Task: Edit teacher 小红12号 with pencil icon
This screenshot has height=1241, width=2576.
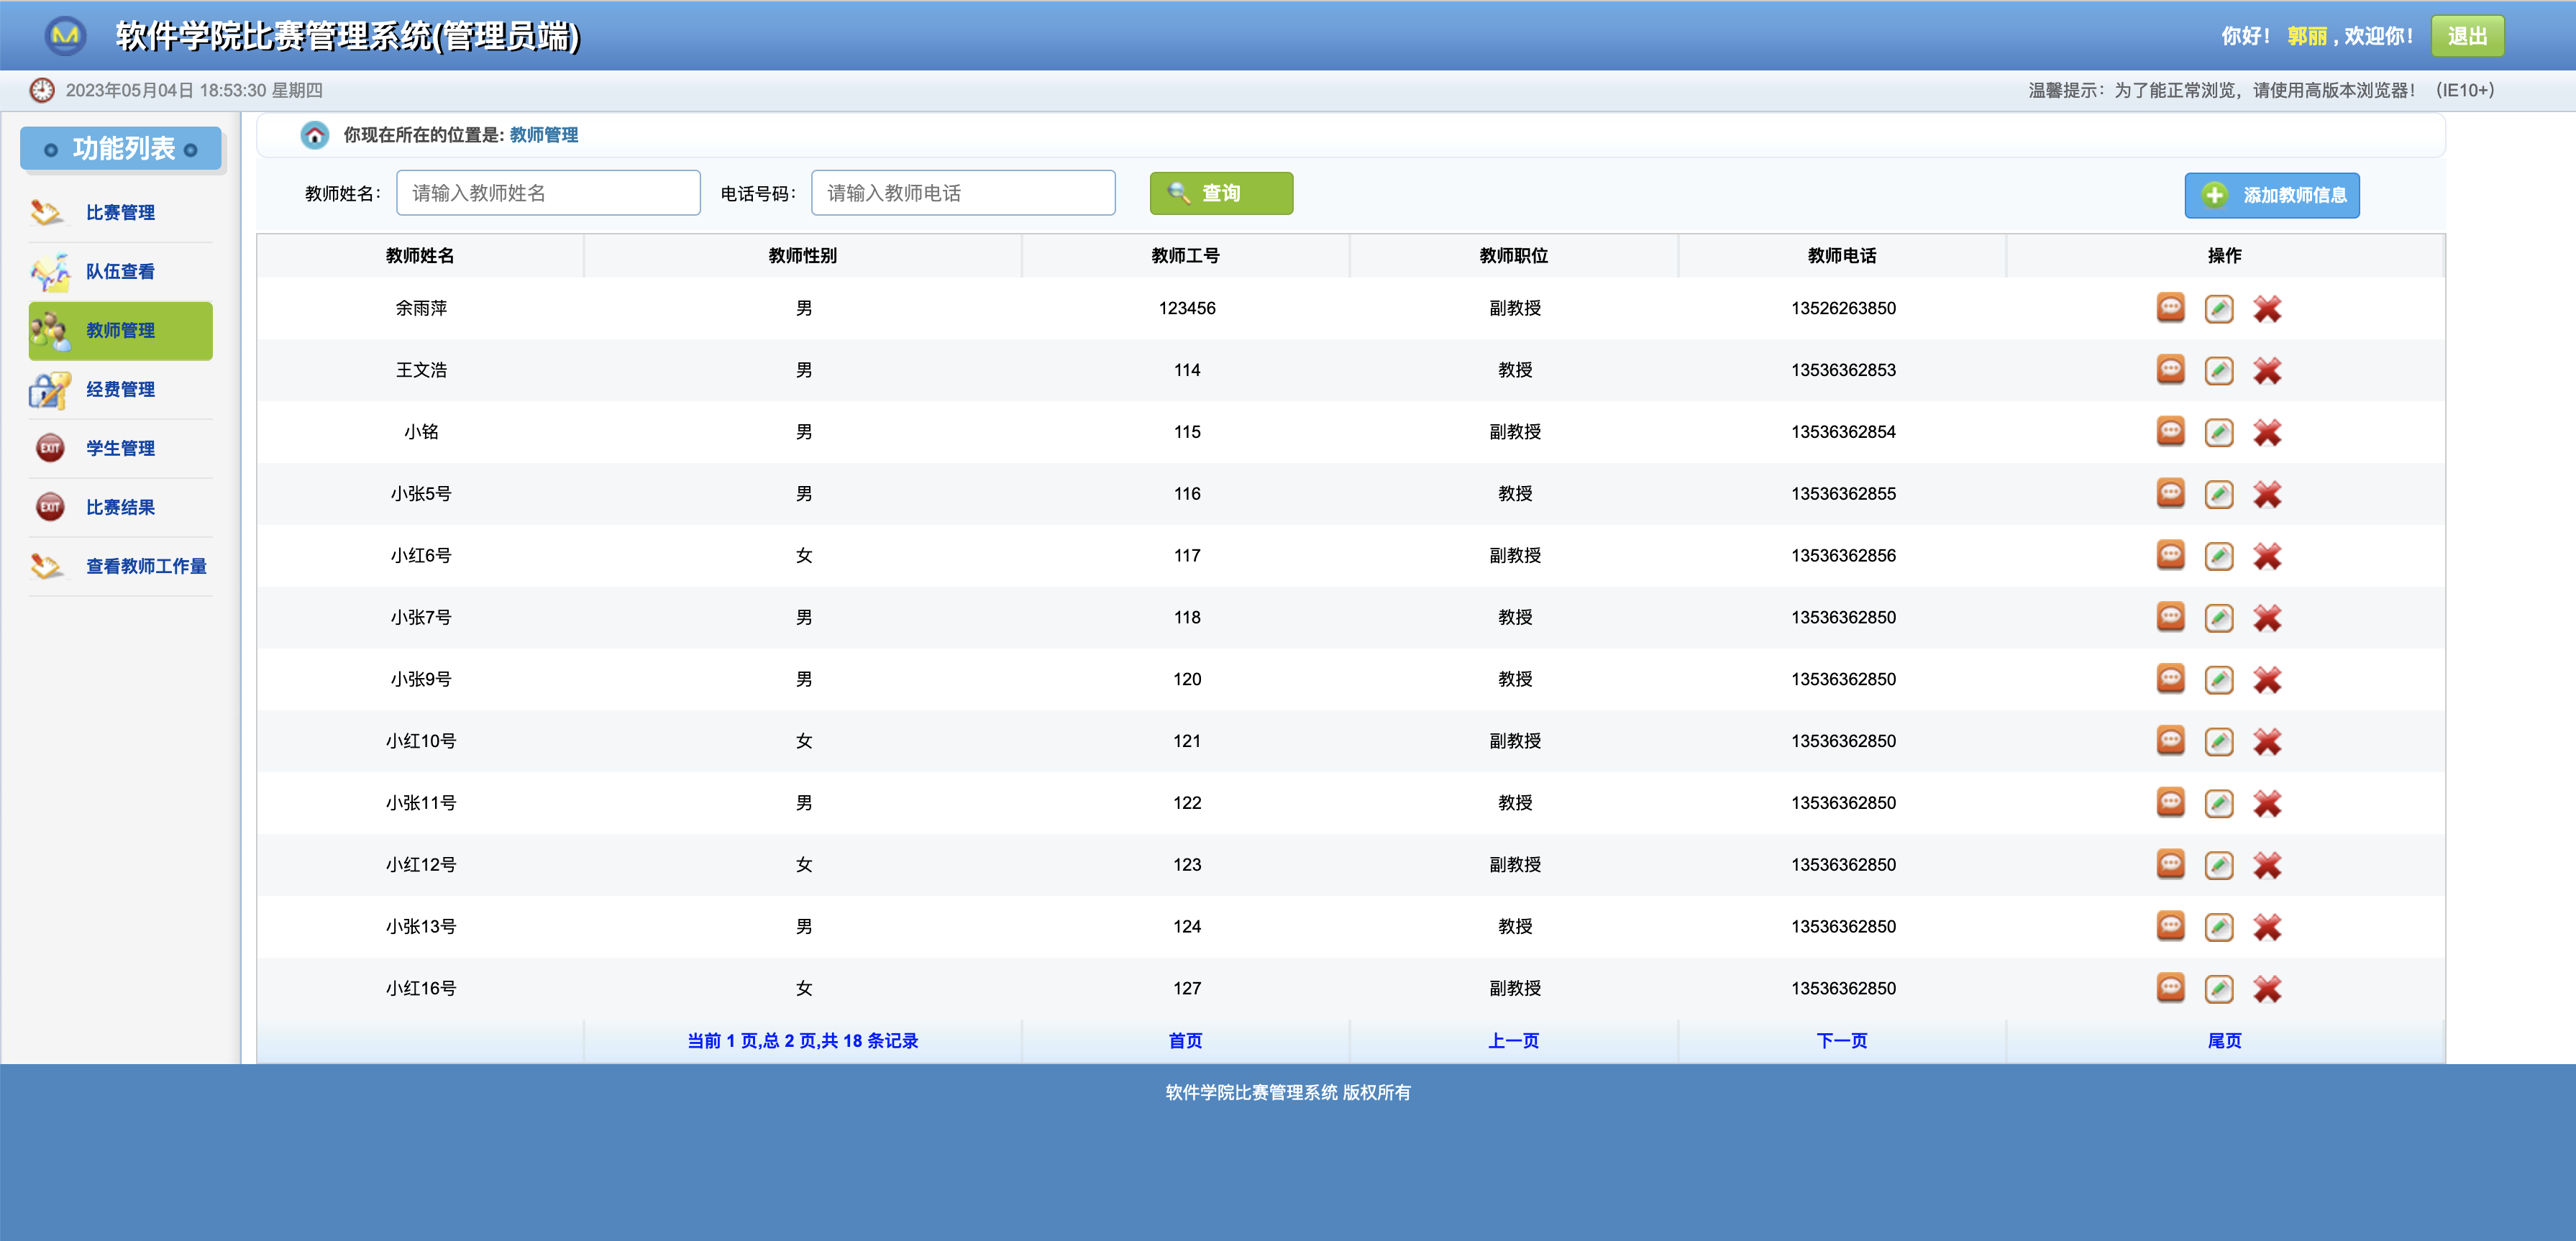Action: (2218, 866)
